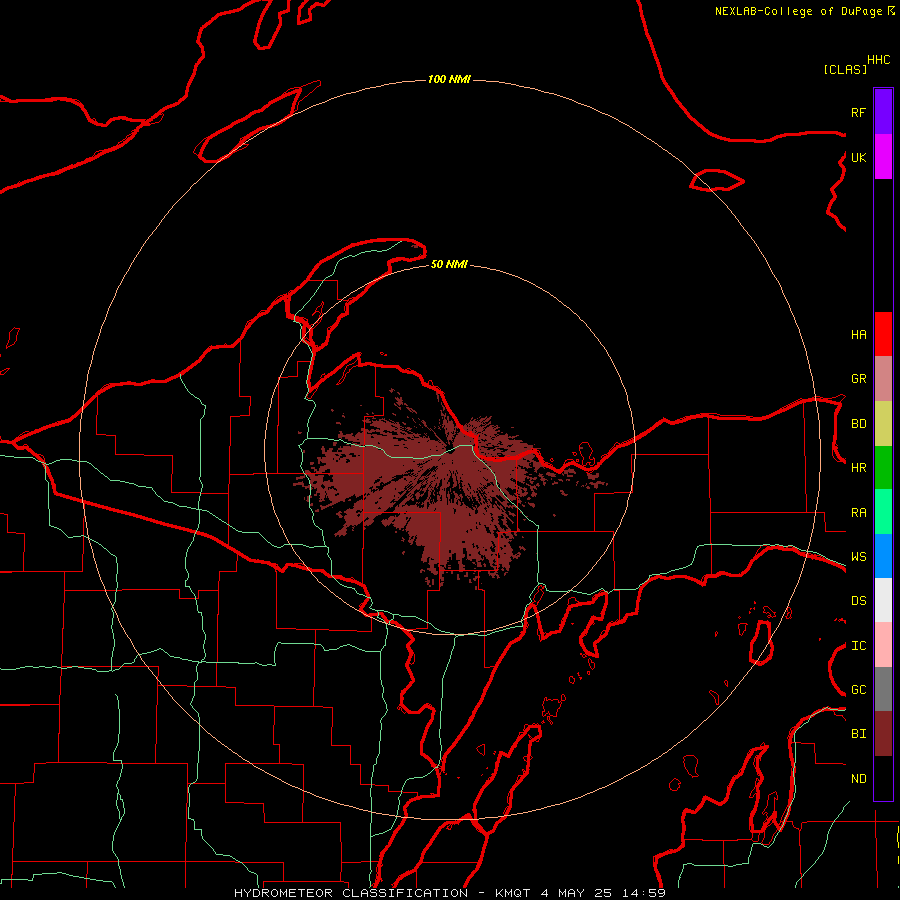
Task: Click the GR legend label
Action: pyautogui.click(x=858, y=379)
